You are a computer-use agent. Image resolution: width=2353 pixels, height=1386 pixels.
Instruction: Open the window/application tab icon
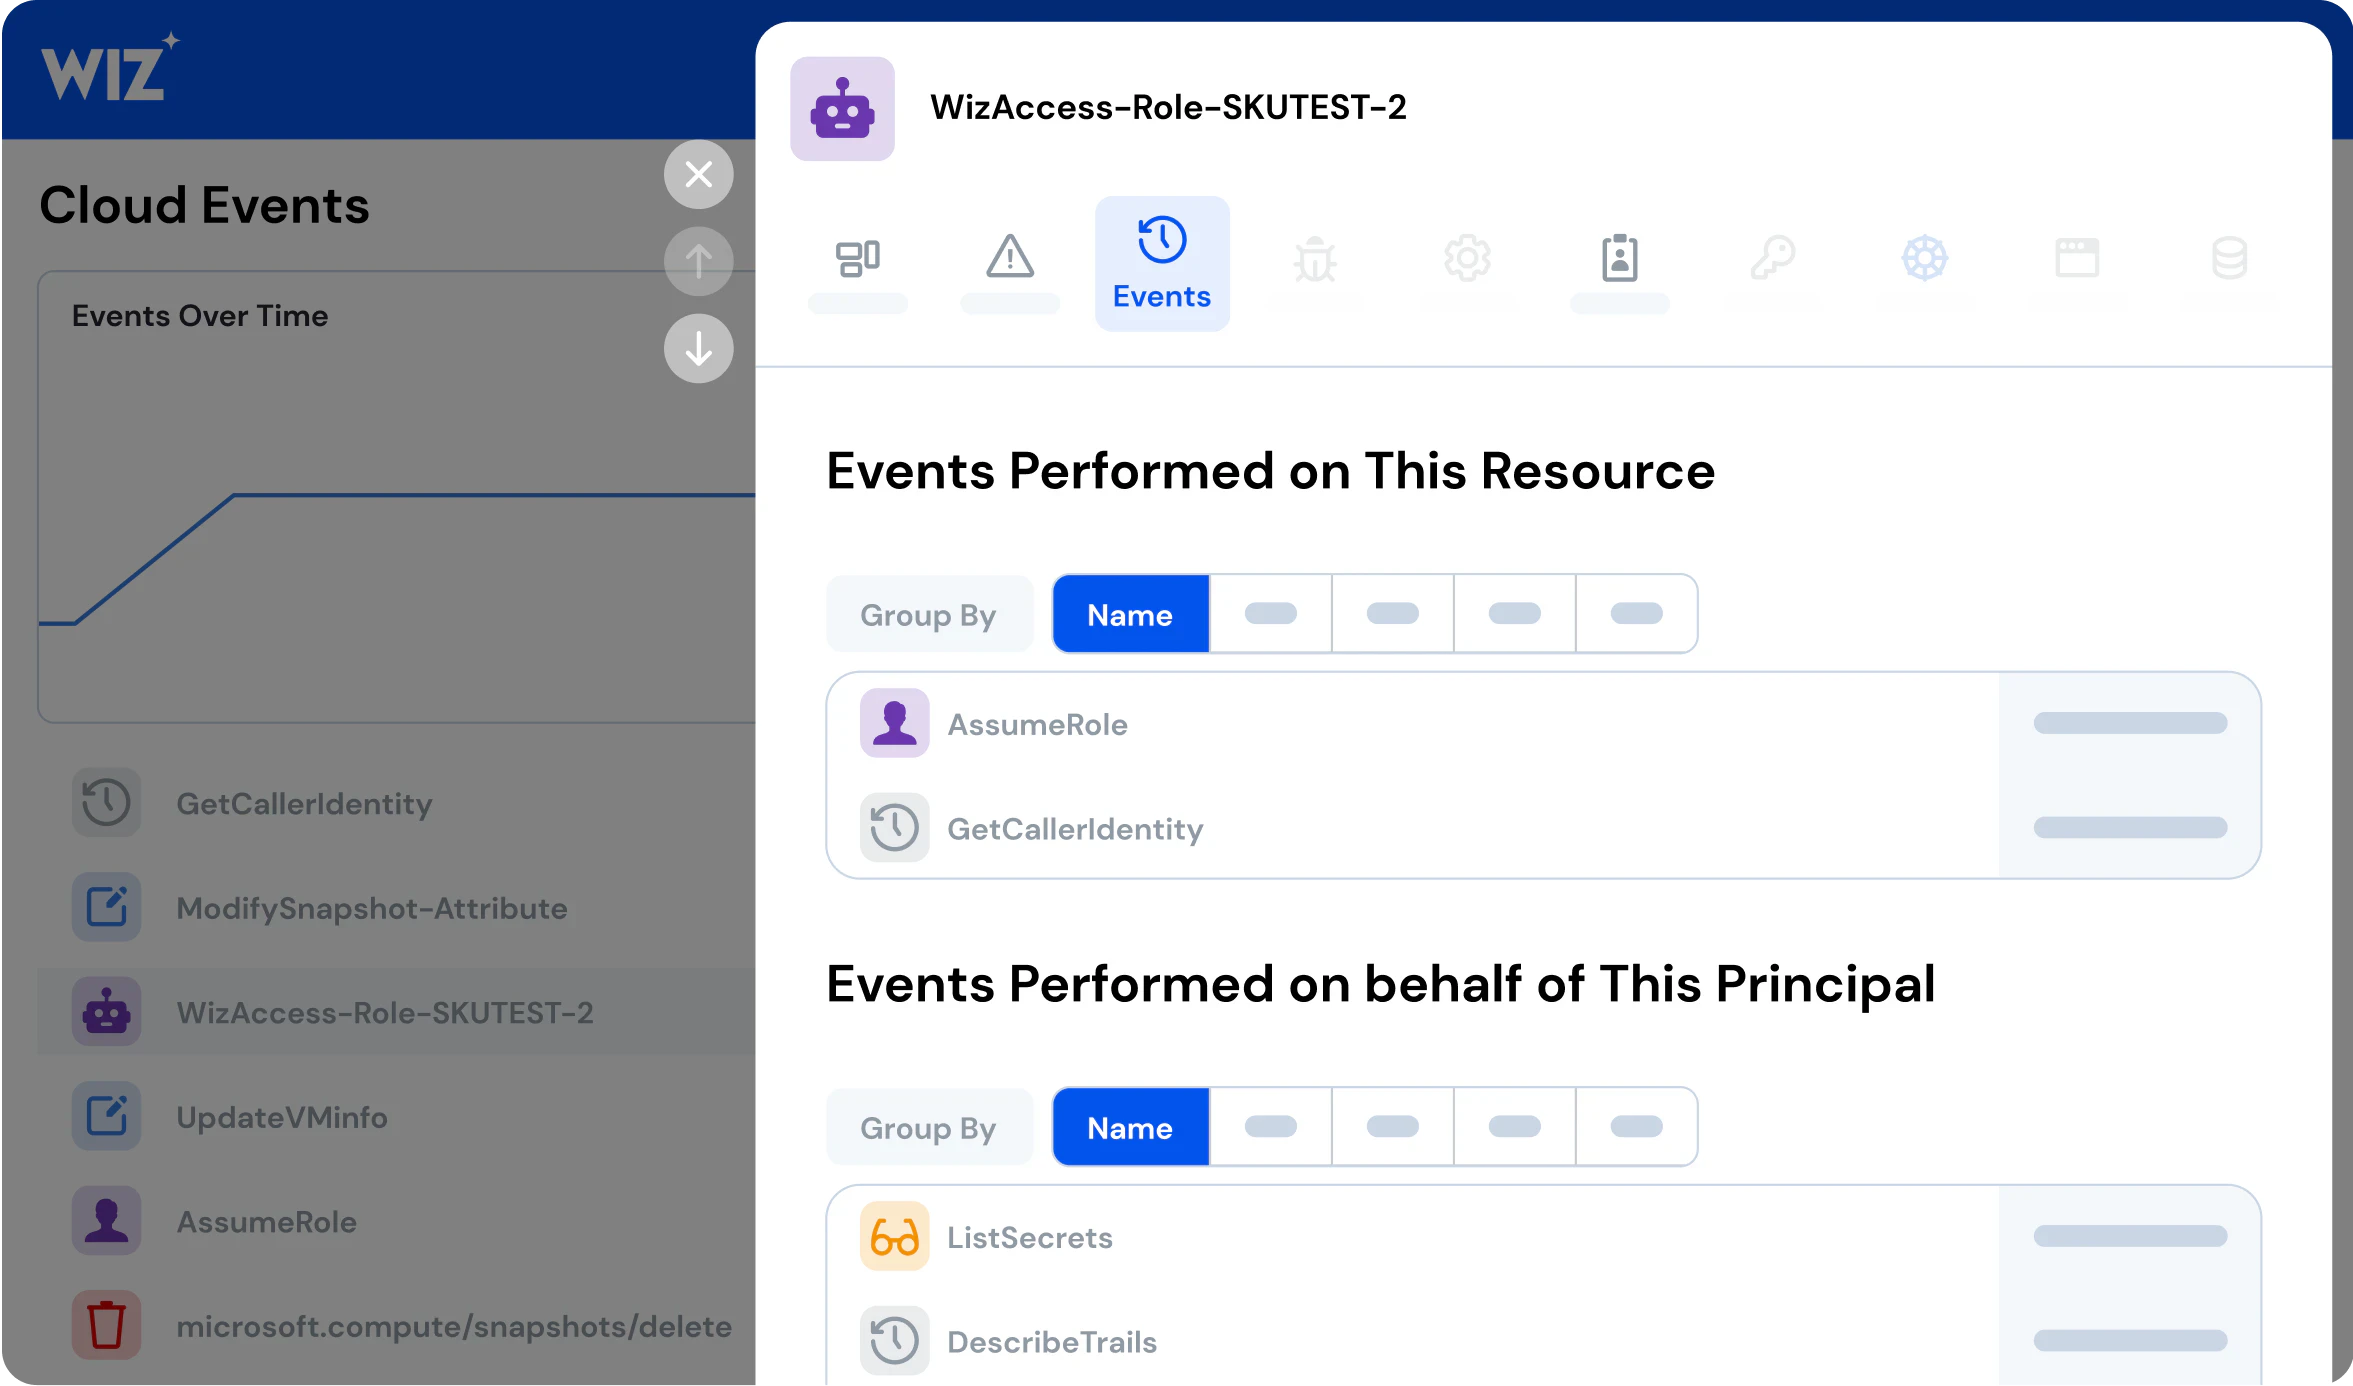pyautogui.click(x=2077, y=258)
